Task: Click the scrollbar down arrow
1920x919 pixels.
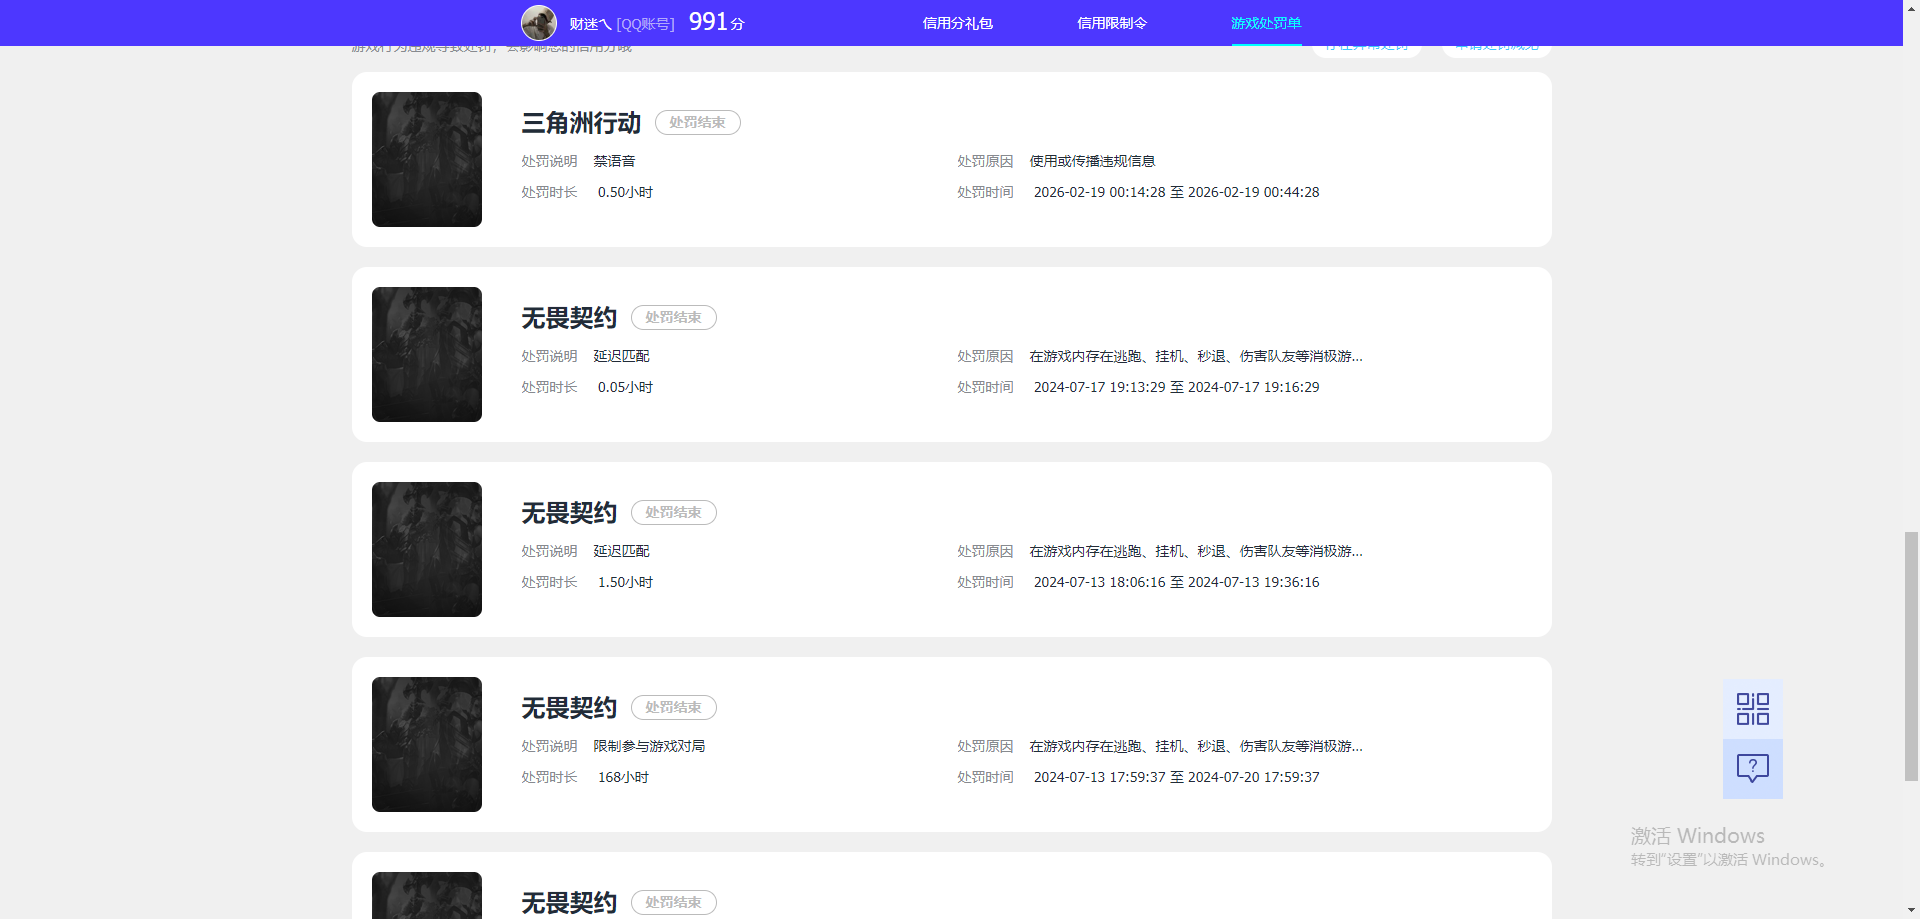Action: tap(1911, 909)
